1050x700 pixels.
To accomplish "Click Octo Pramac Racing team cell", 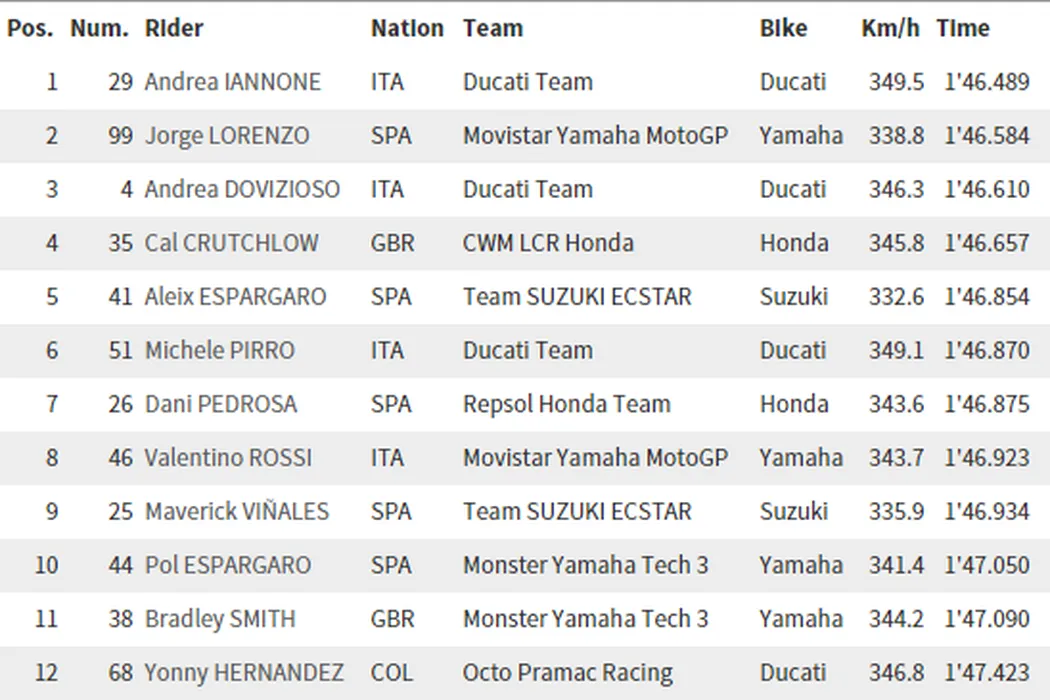I will [567, 673].
